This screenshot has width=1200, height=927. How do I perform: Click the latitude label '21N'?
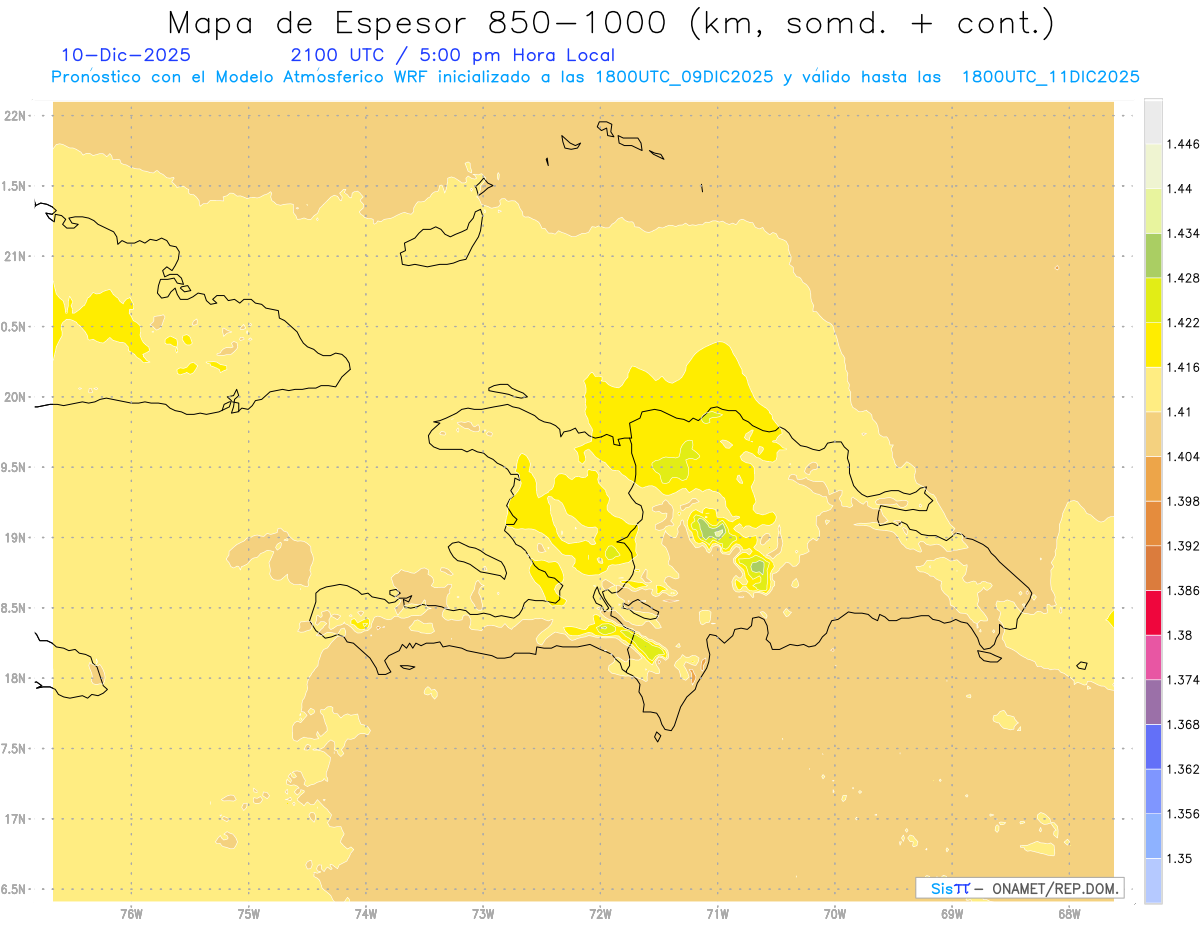click(x=15, y=257)
